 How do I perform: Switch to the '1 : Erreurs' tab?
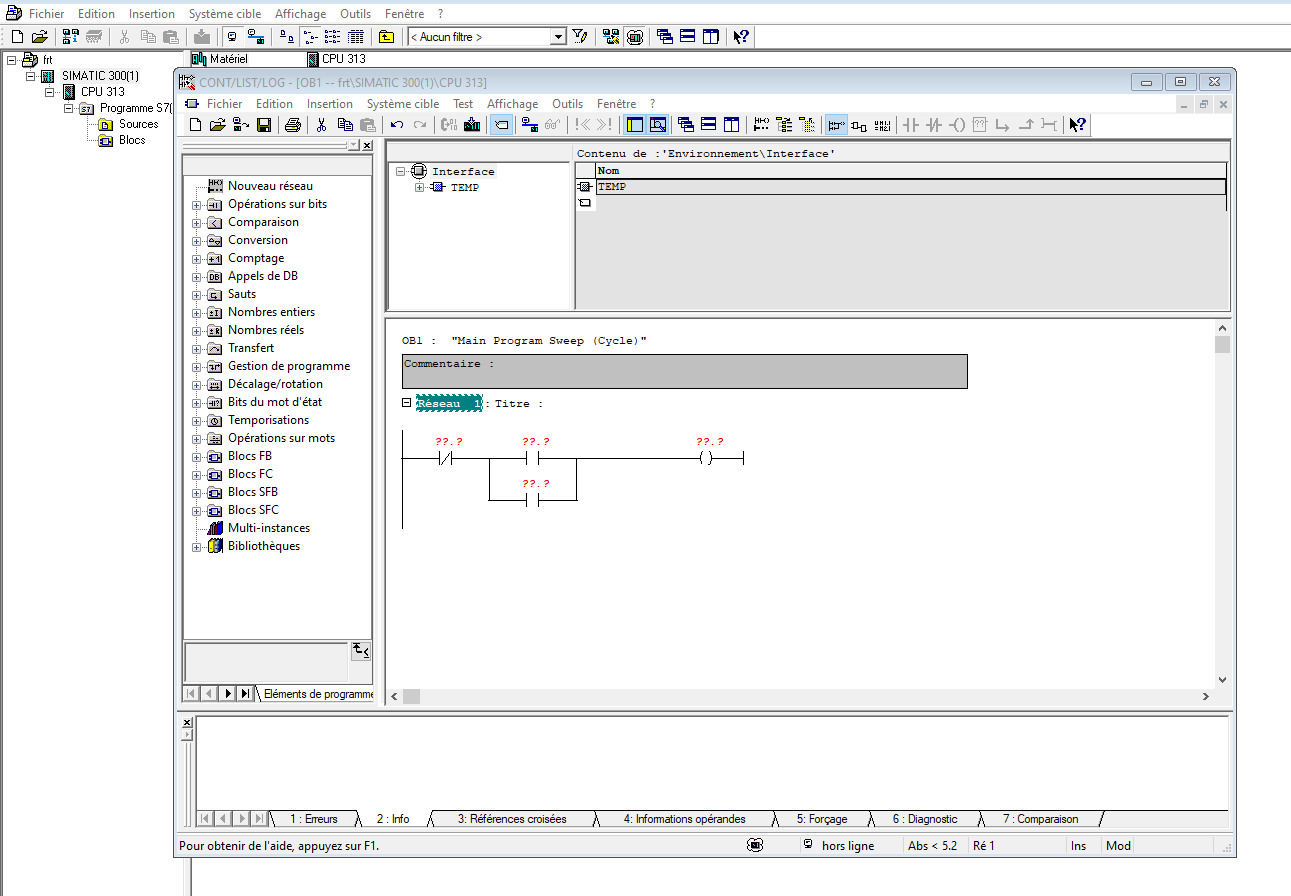[x=314, y=819]
